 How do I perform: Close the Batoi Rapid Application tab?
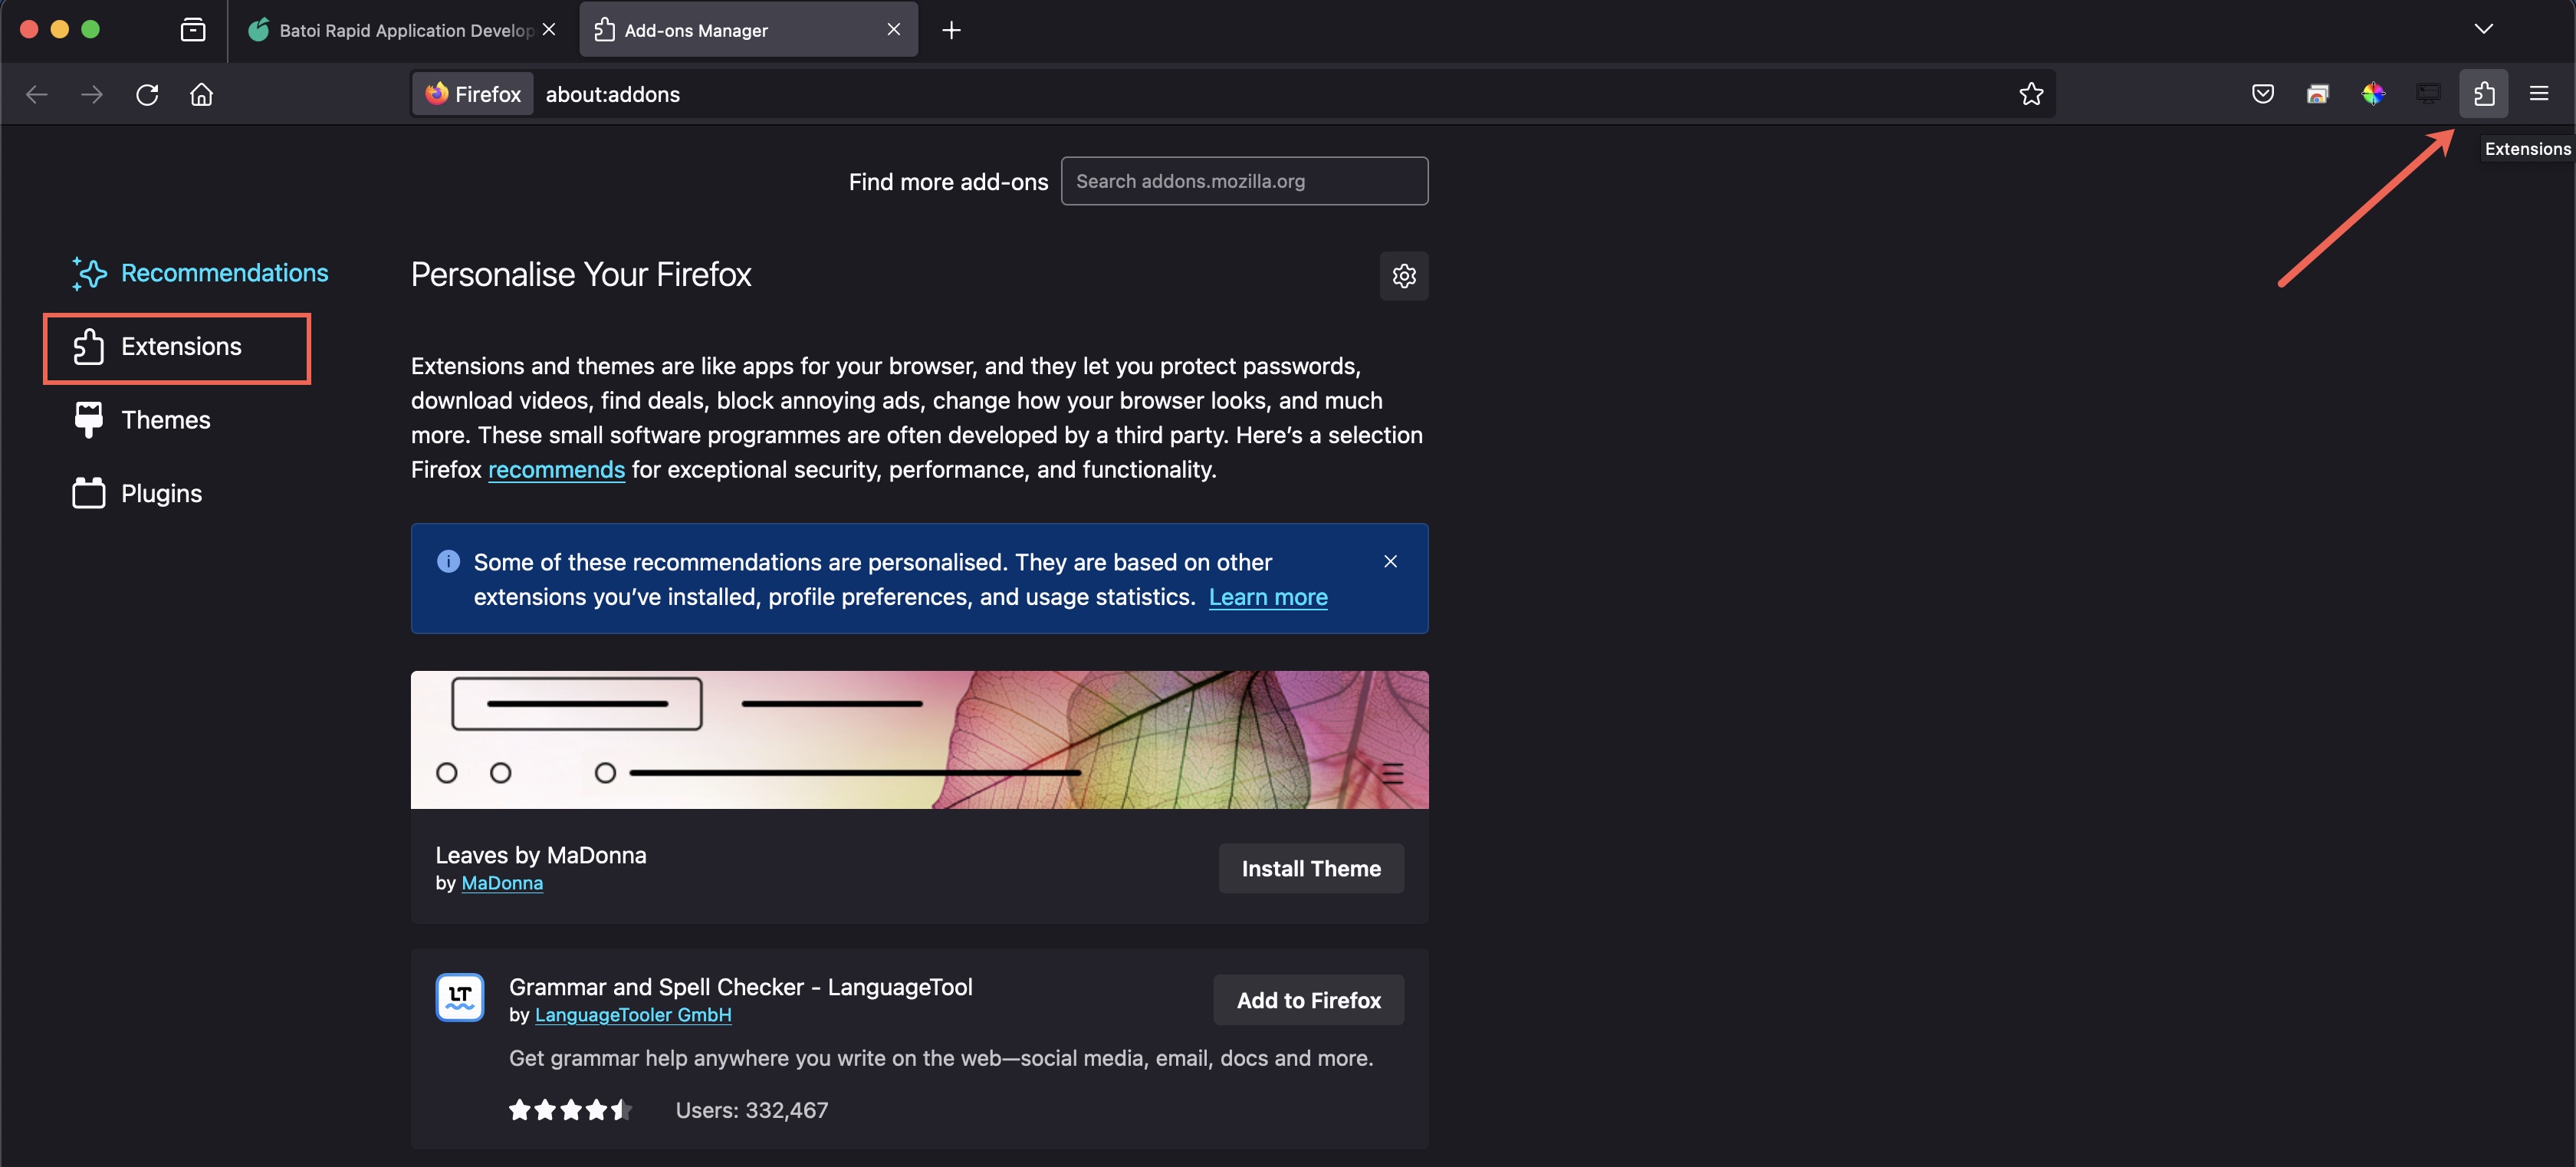549,30
